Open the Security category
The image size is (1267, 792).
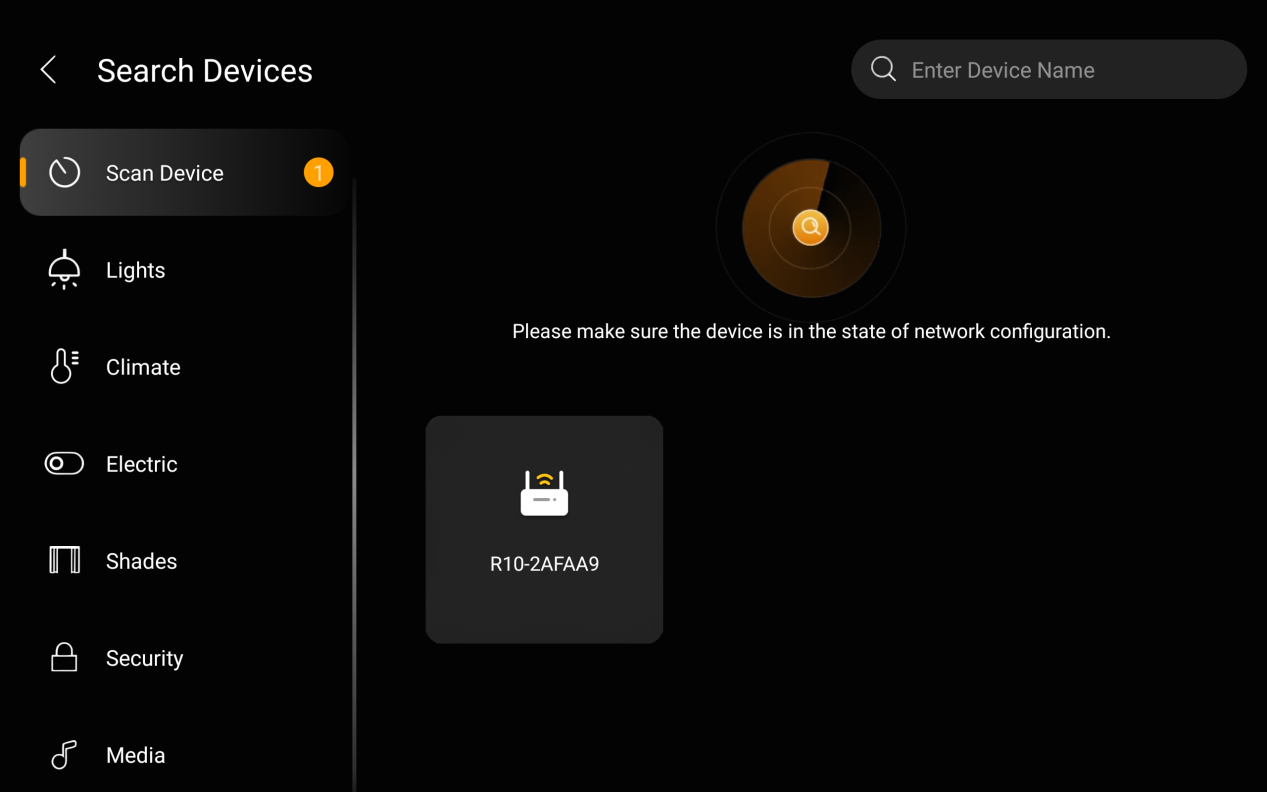coord(183,658)
